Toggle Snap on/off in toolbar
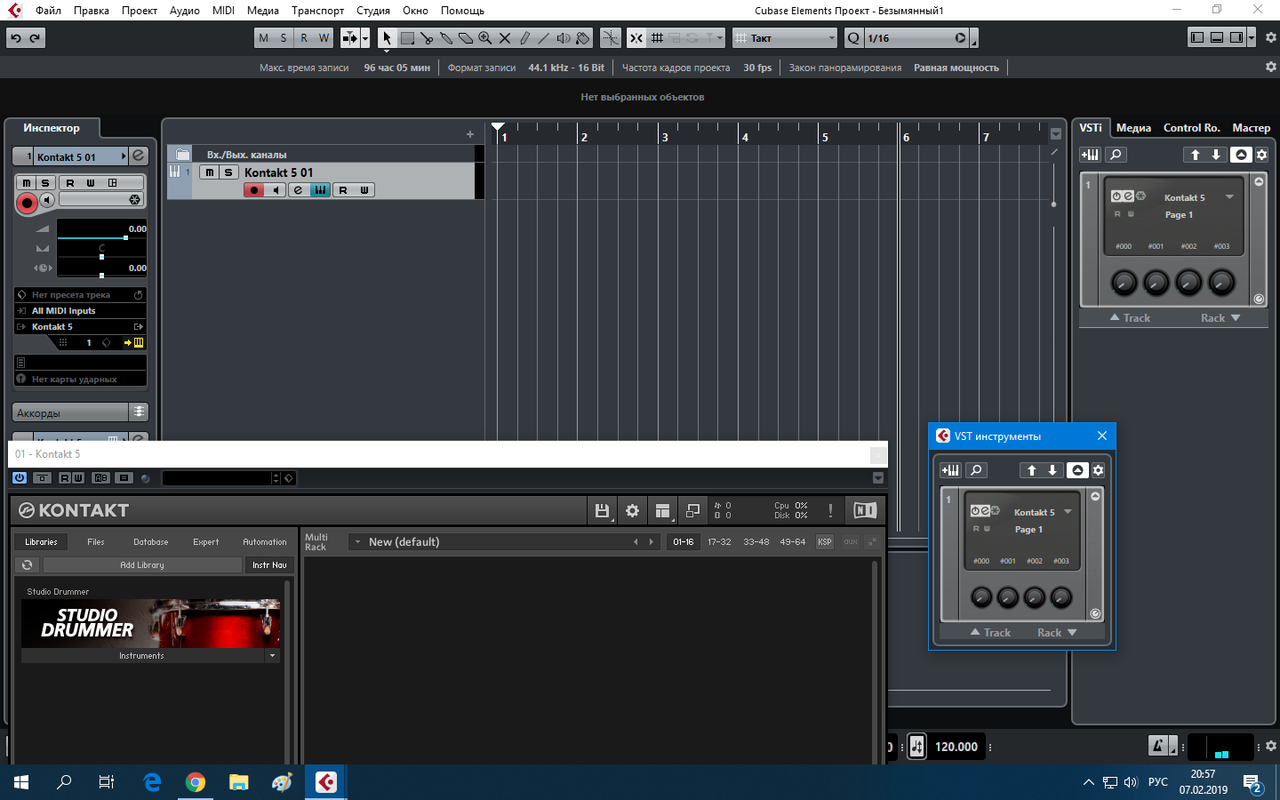Image resolution: width=1280 pixels, height=800 pixels. tap(637, 38)
